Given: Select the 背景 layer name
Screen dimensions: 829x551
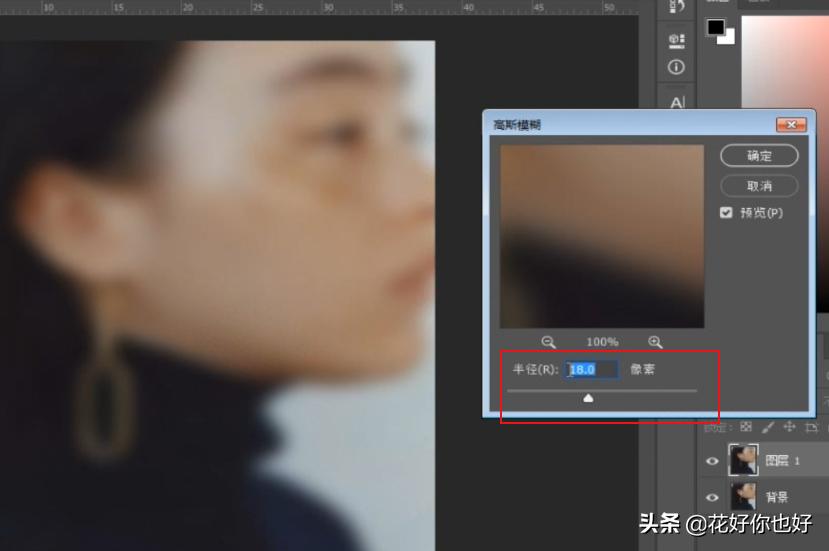Looking at the screenshot, I should pos(777,497).
